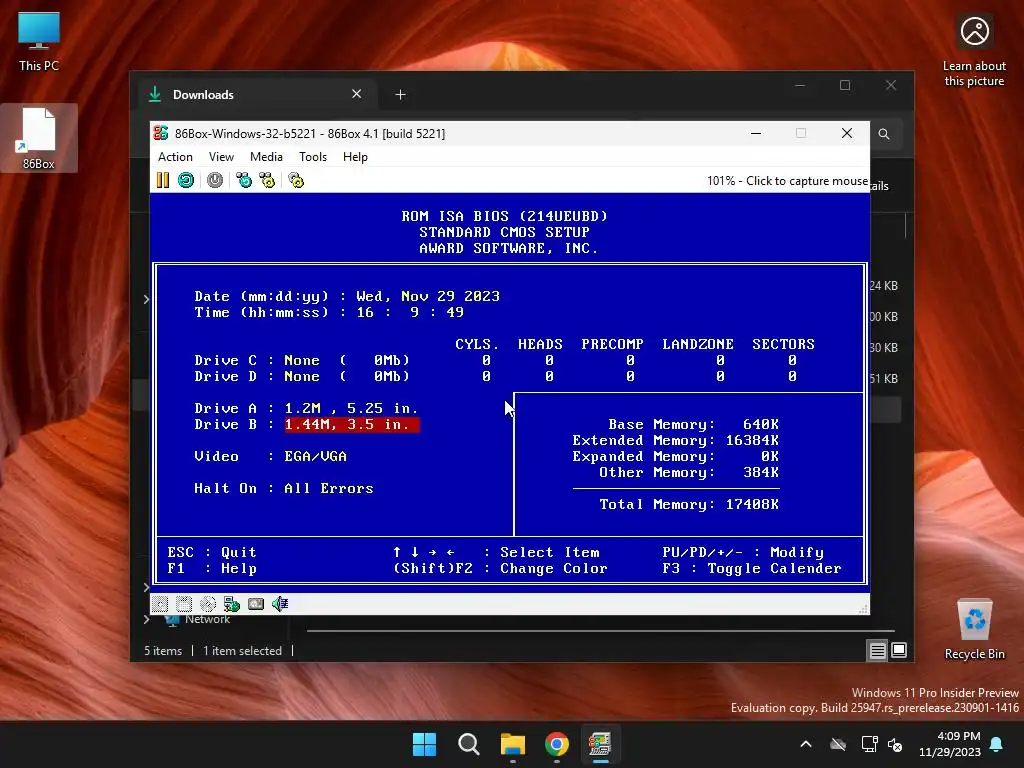This screenshot has width=1024, height=768.
Task: Open taskbar Search
Action: click(468, 744)
